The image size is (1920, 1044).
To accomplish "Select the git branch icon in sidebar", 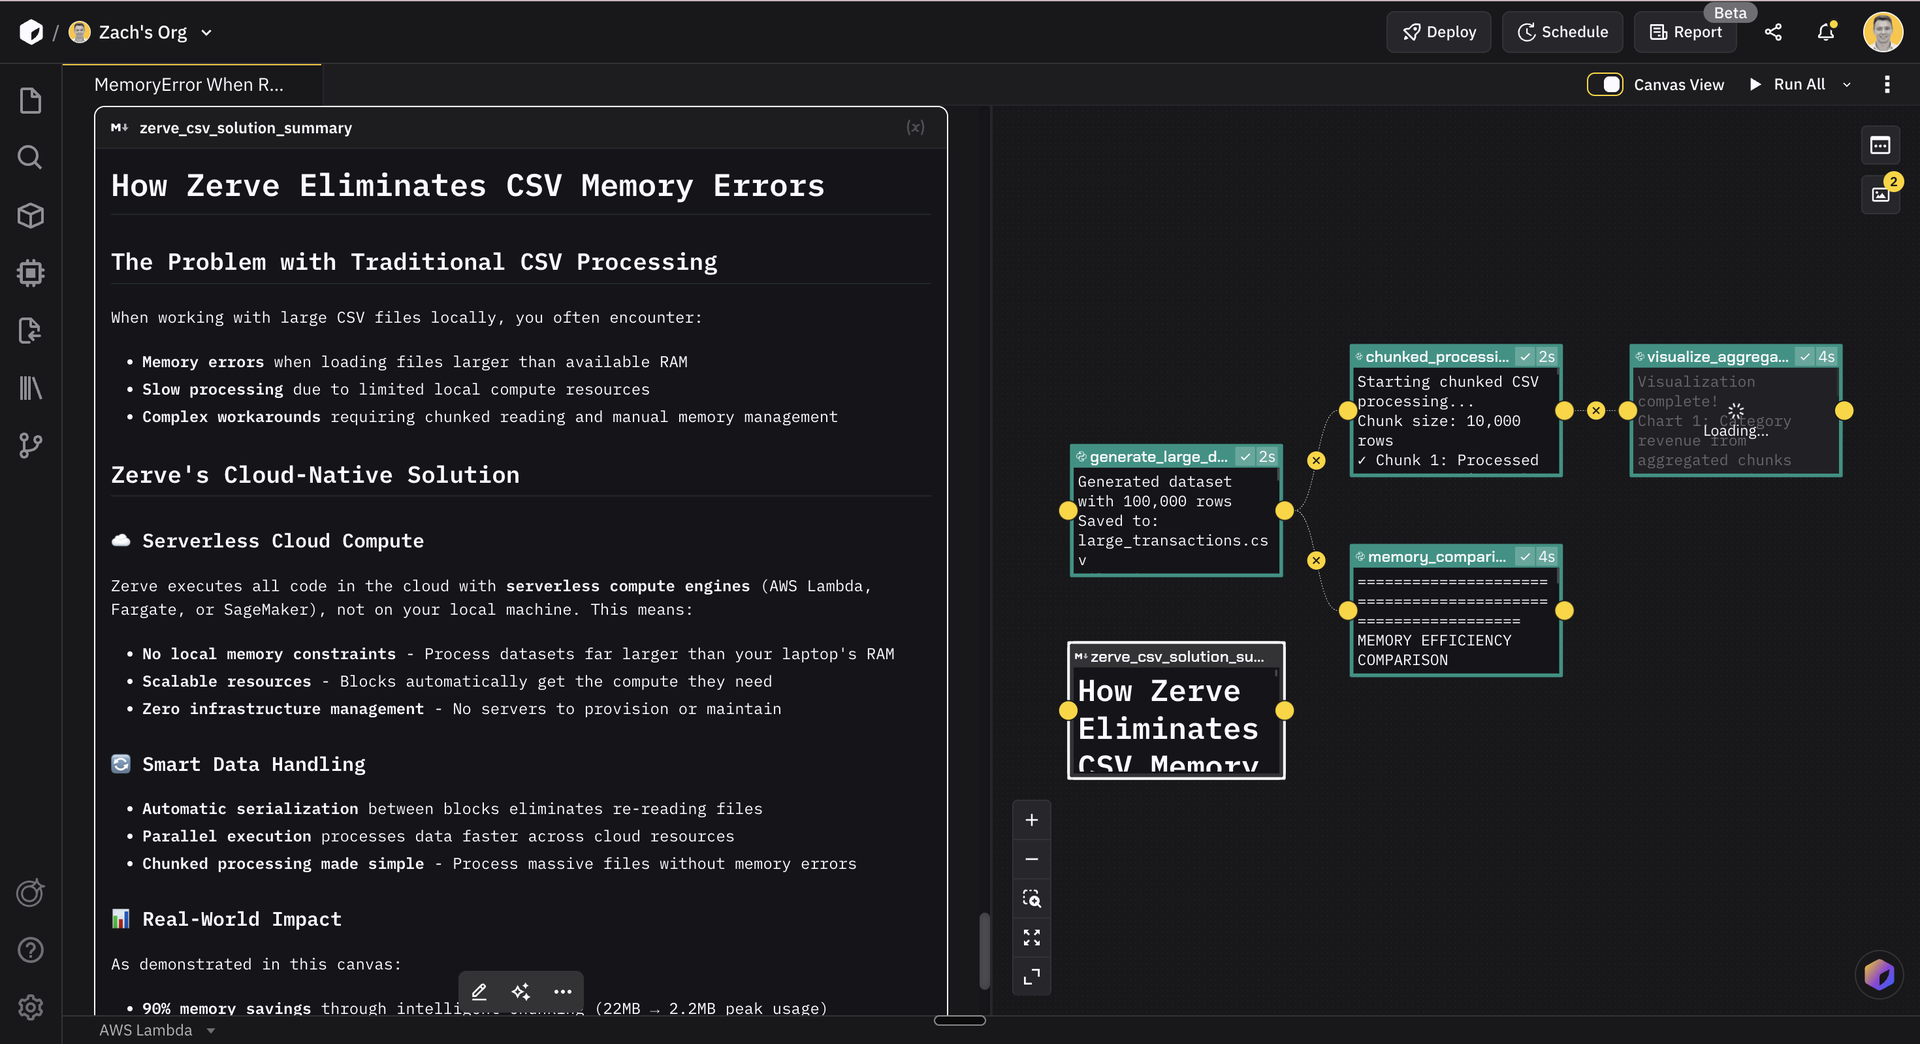I will [30, 446].
